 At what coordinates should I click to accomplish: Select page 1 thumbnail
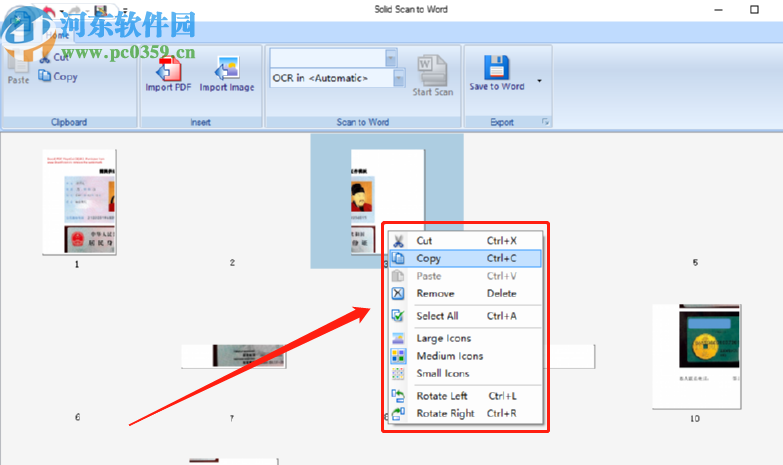point(79,202)
